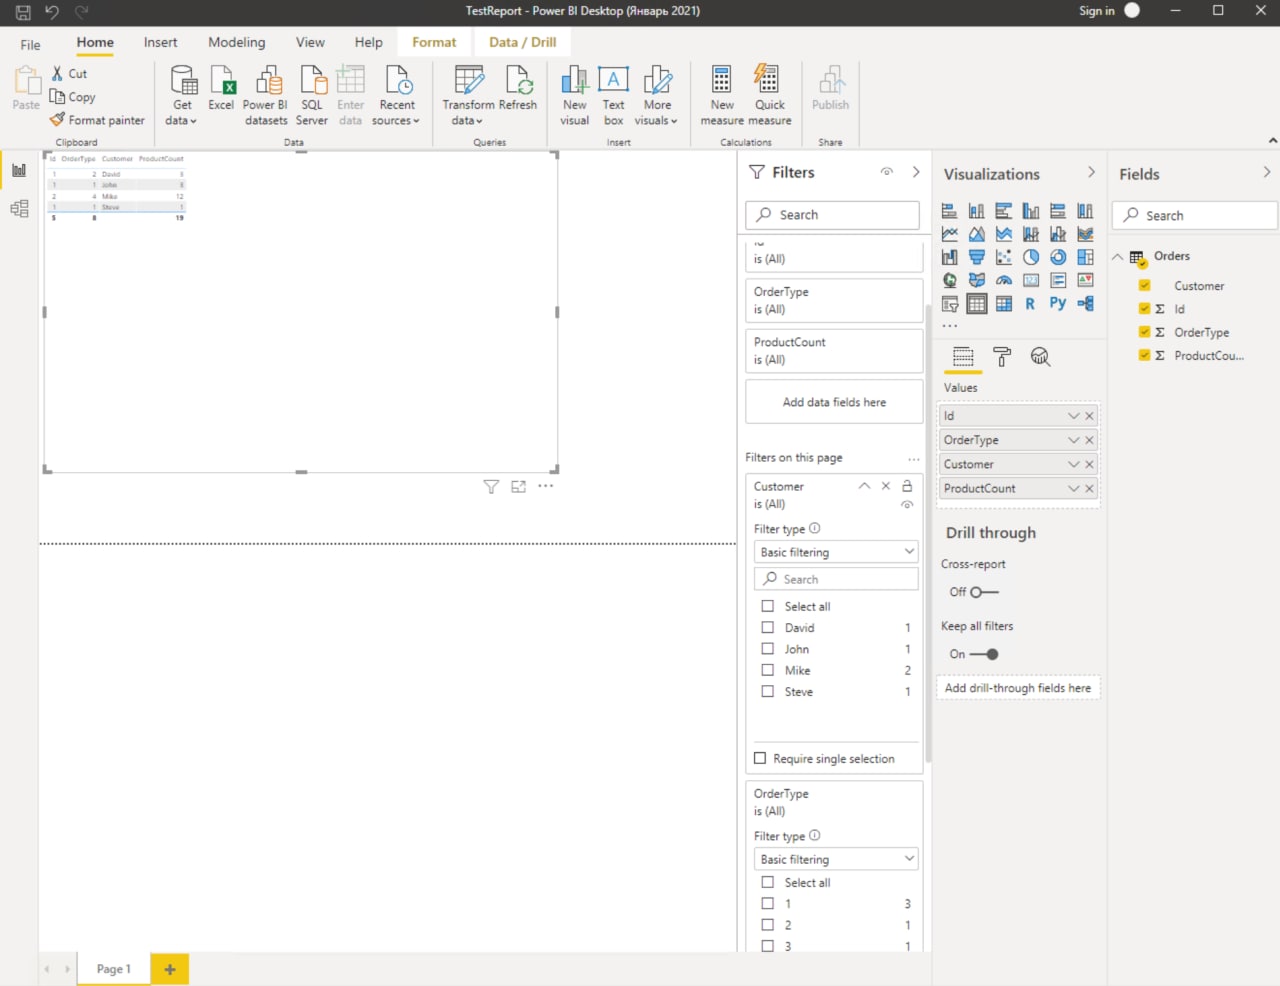
Task: Click Transform data button
Action: 468,95
